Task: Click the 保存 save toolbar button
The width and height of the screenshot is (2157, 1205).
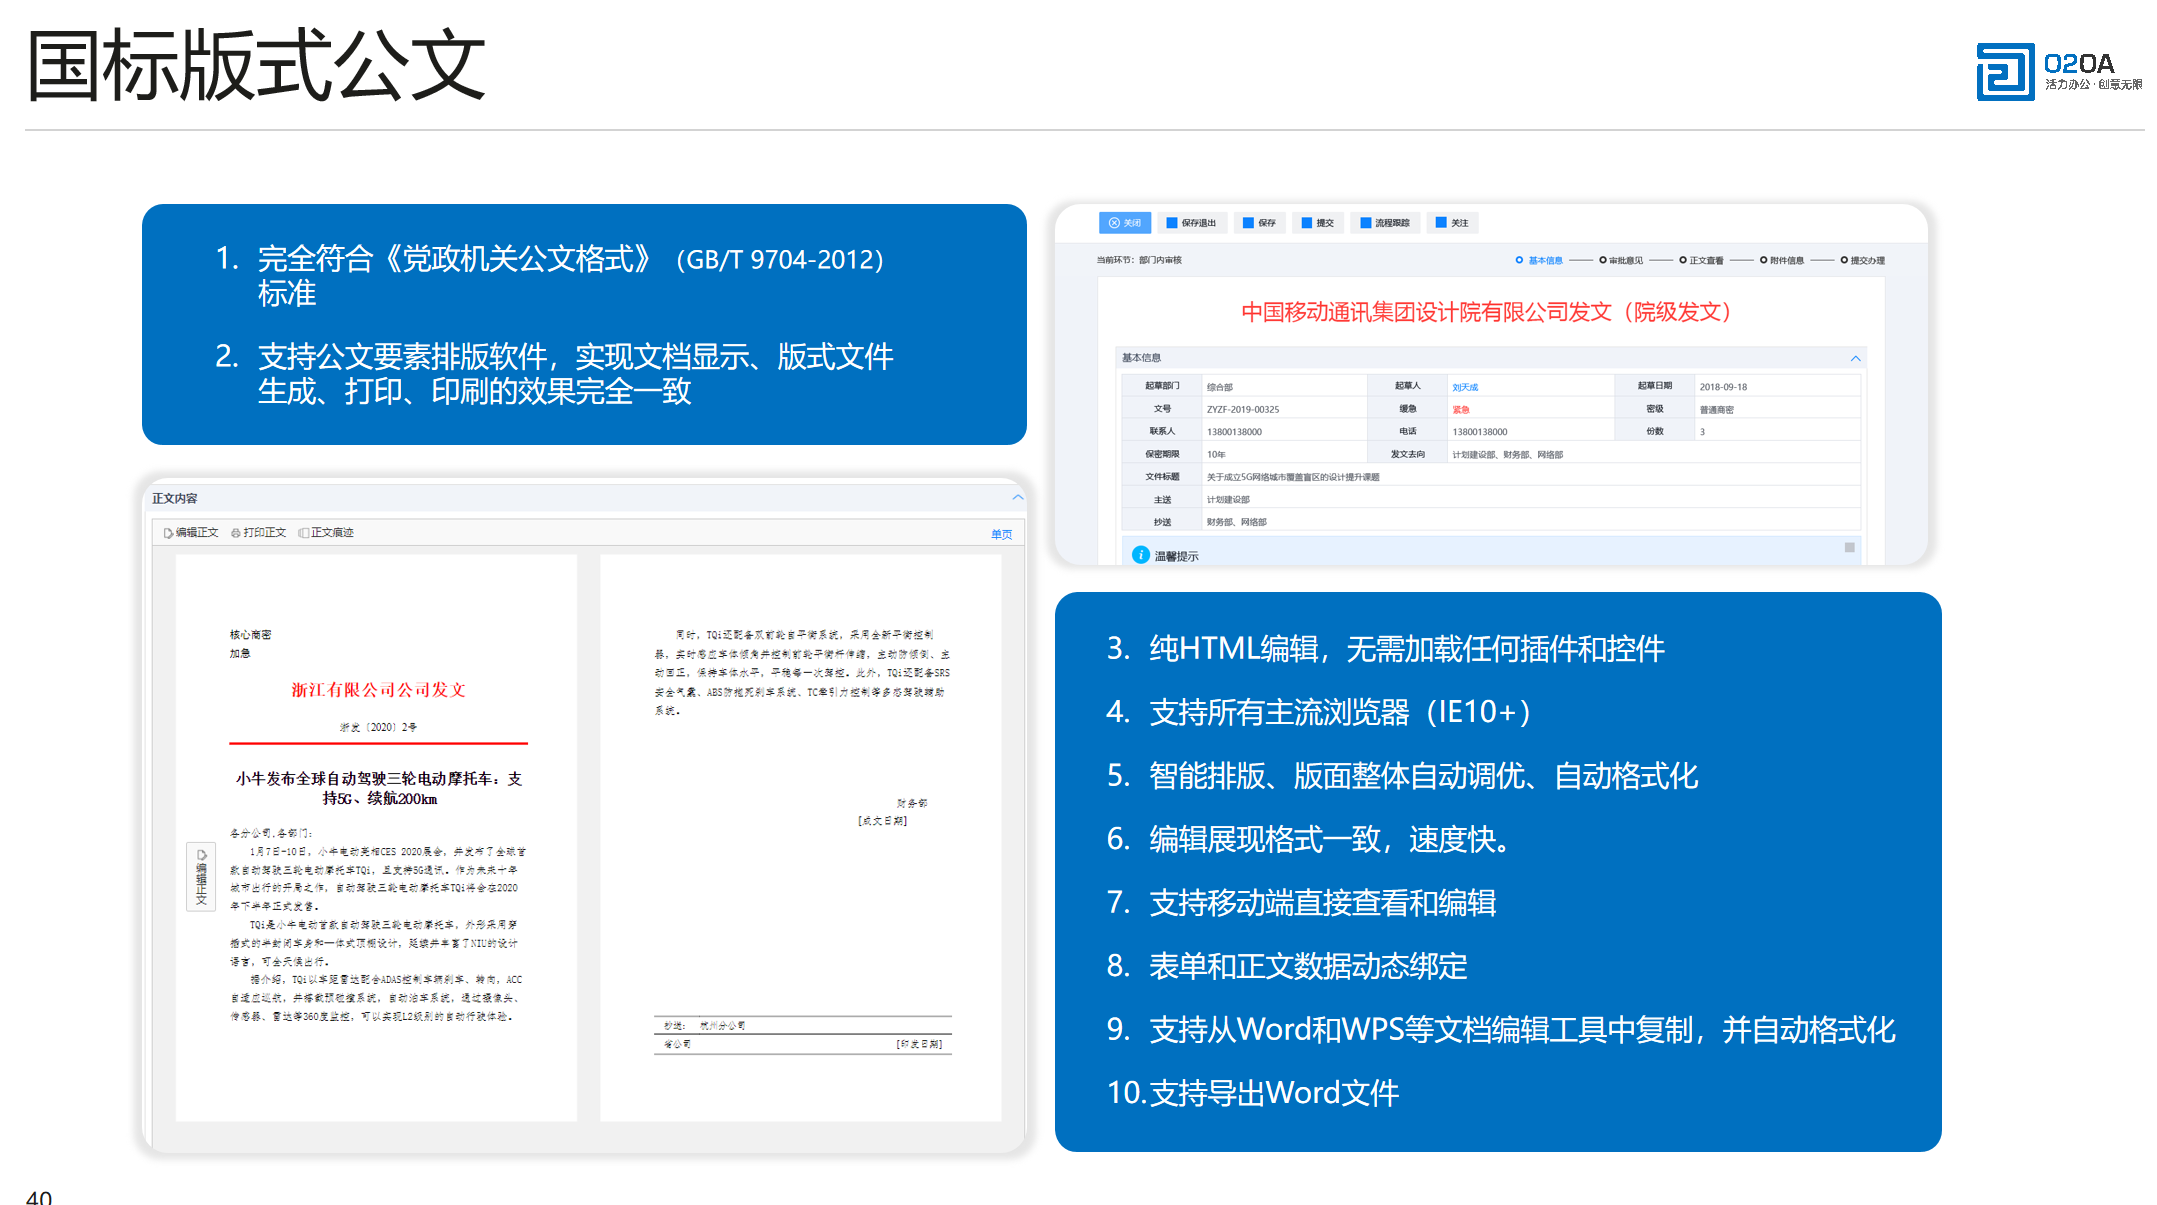Action: coord(1259,223)
